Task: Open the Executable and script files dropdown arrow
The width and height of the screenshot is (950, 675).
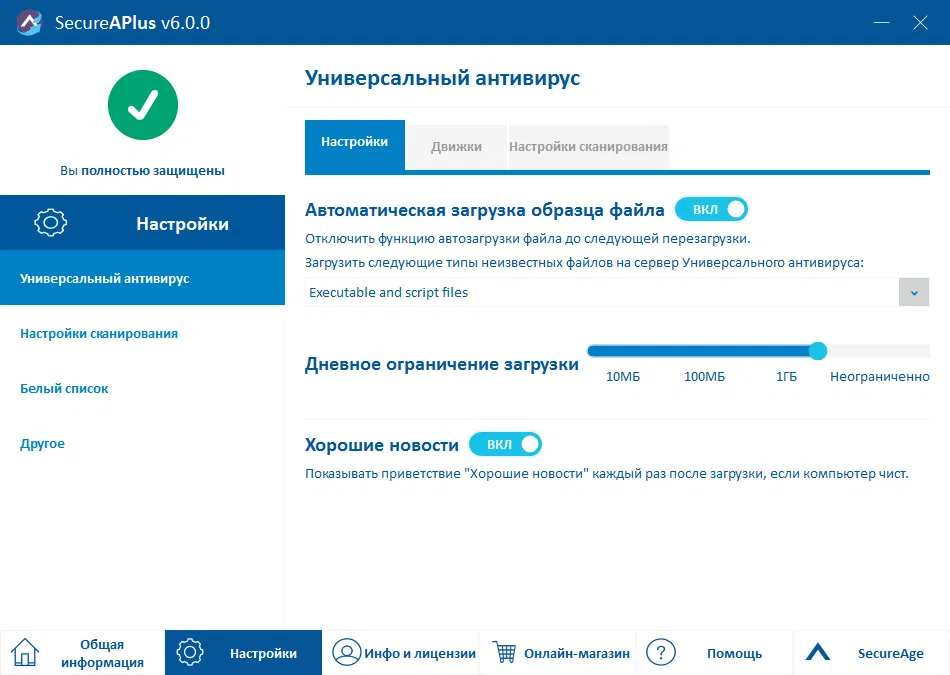Action: 914,293
